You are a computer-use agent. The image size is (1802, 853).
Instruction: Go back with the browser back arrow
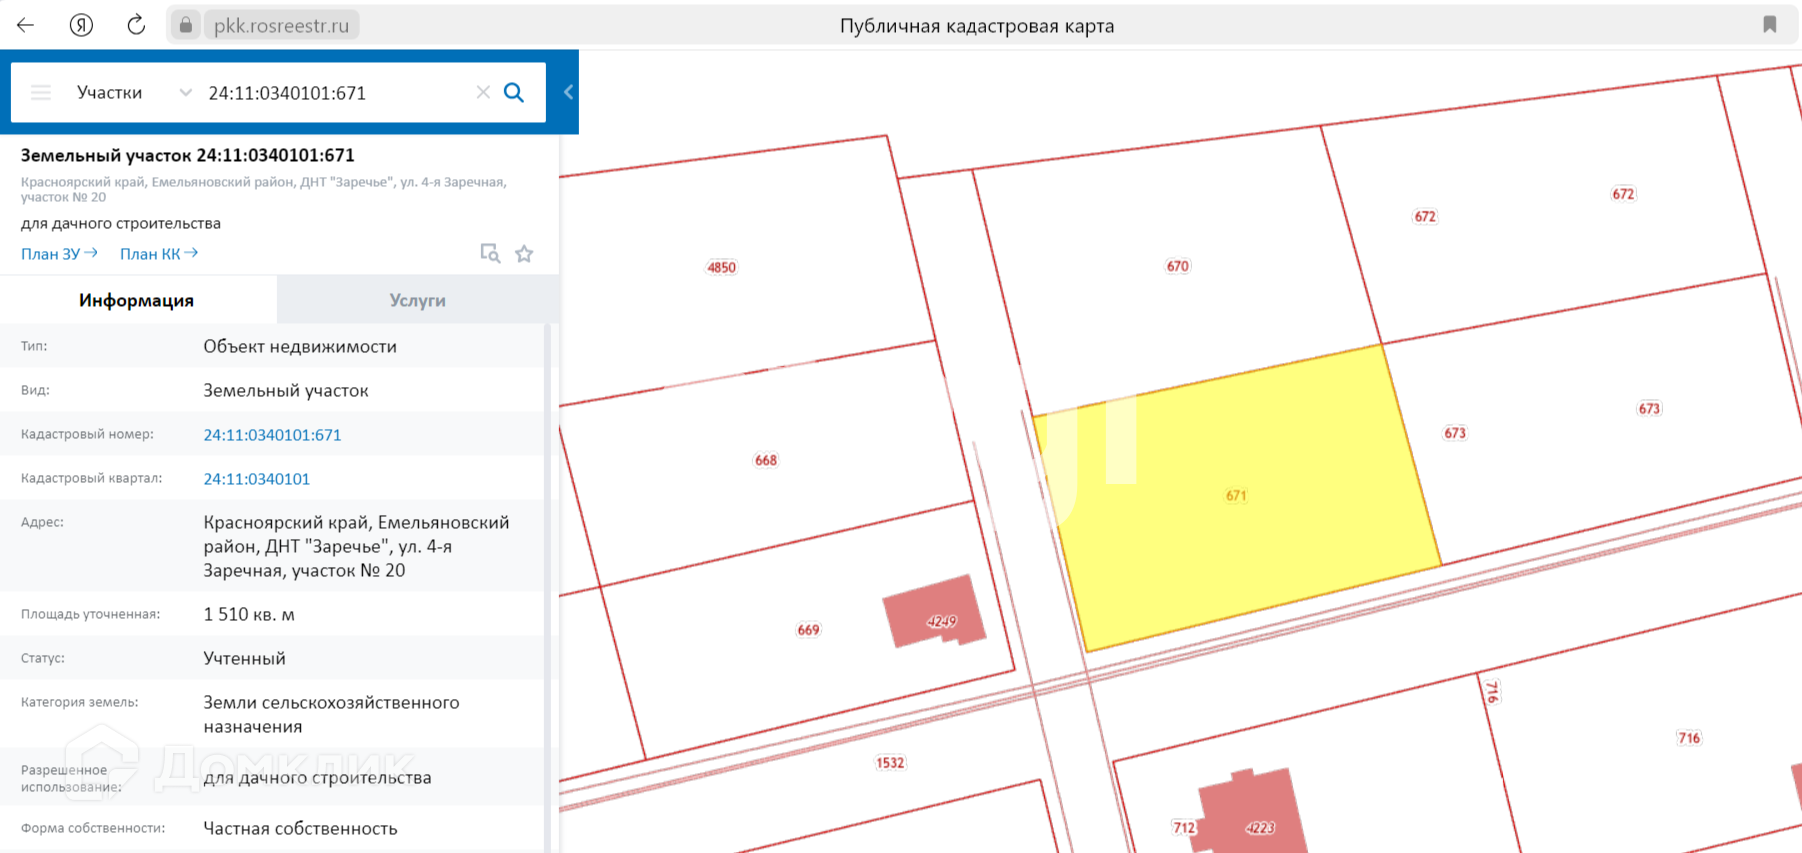[x=26, y=25]
